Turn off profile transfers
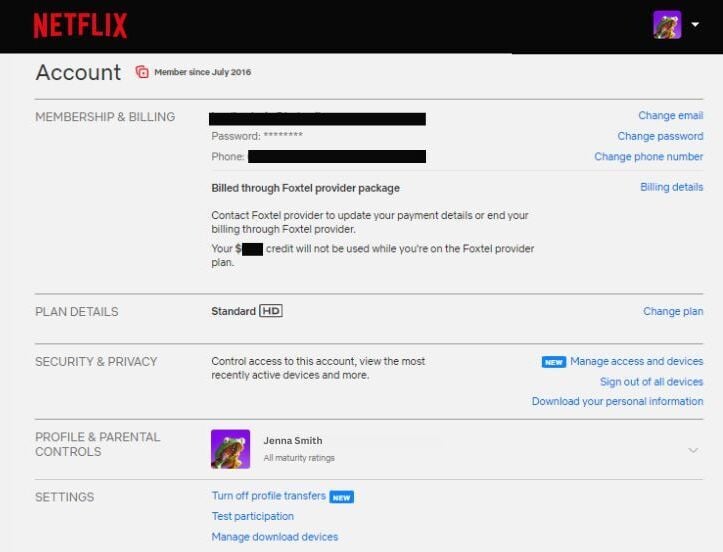 tap(268, 496)
